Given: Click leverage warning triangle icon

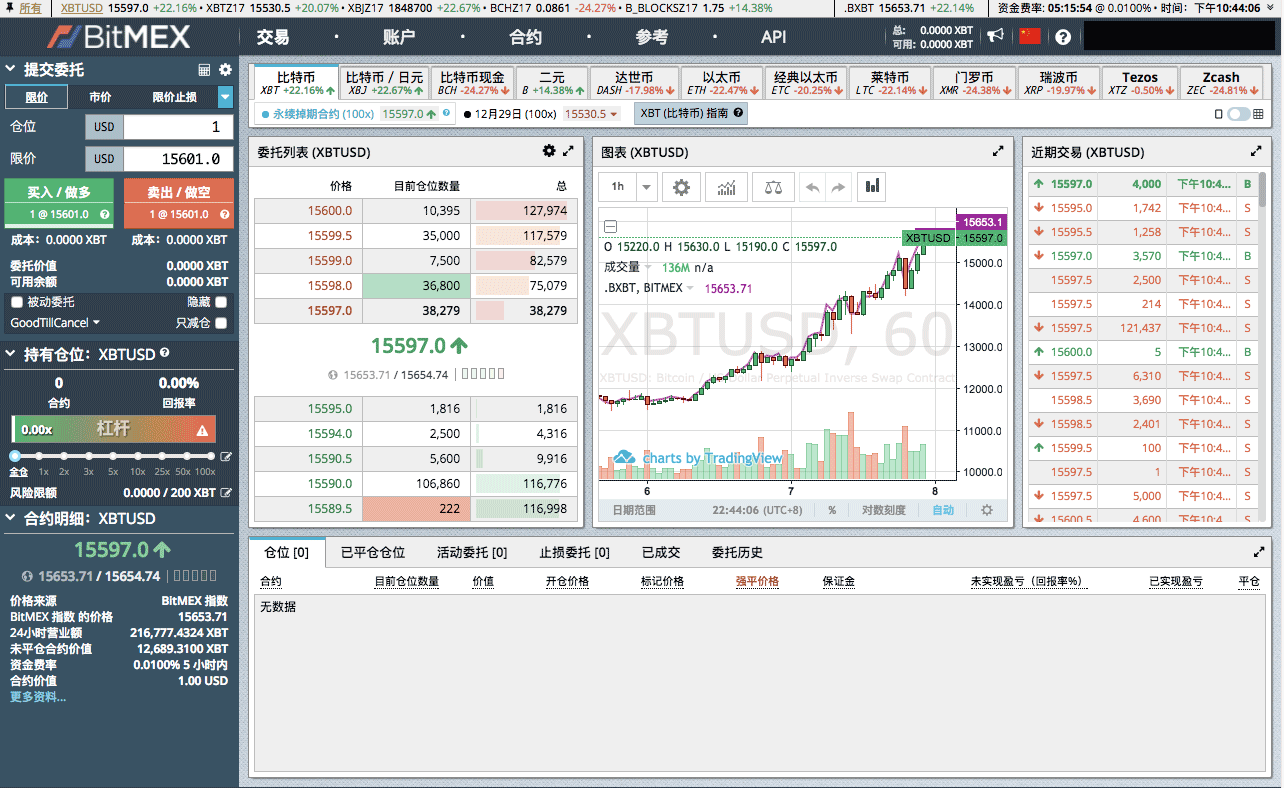Looking at the screenshot, I should coord(202,430).
